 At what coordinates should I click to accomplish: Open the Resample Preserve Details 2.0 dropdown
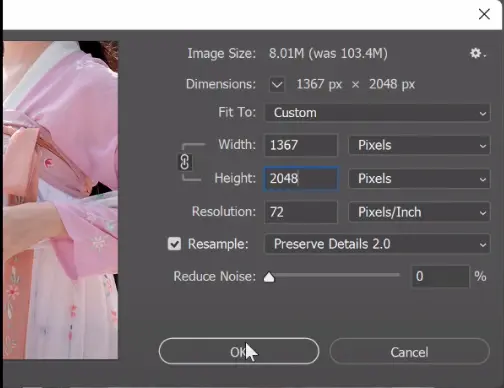tap(378, 244)
